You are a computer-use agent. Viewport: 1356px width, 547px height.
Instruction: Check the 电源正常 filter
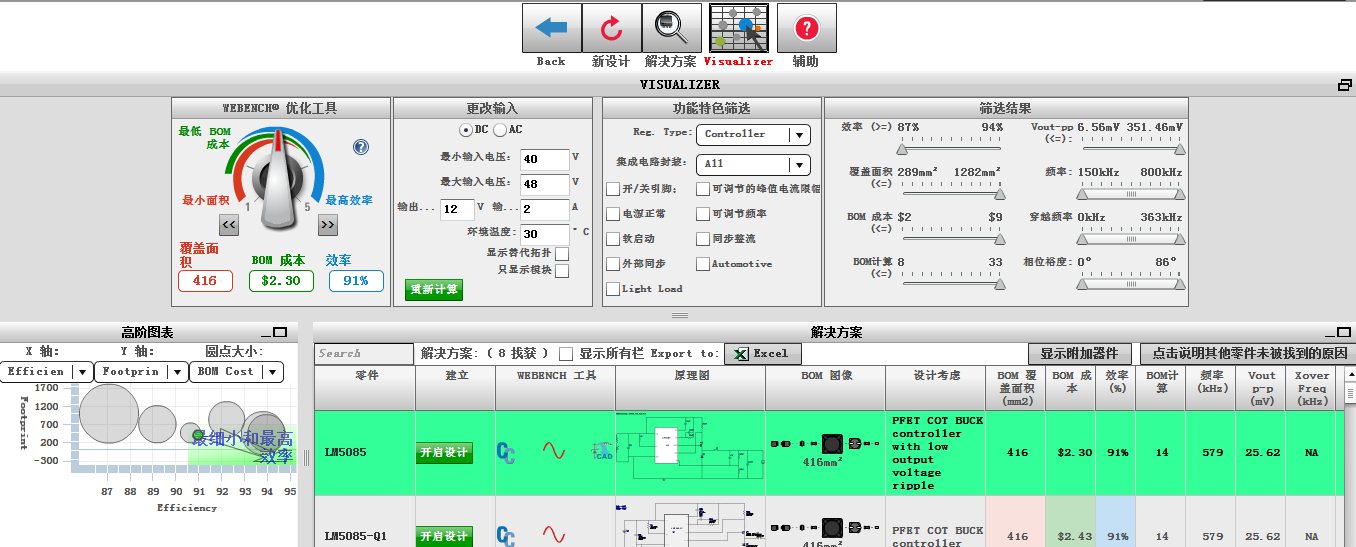point(613,213)
